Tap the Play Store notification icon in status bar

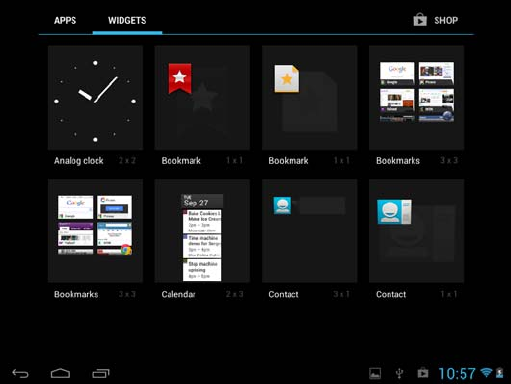click(x=423, y=373)
